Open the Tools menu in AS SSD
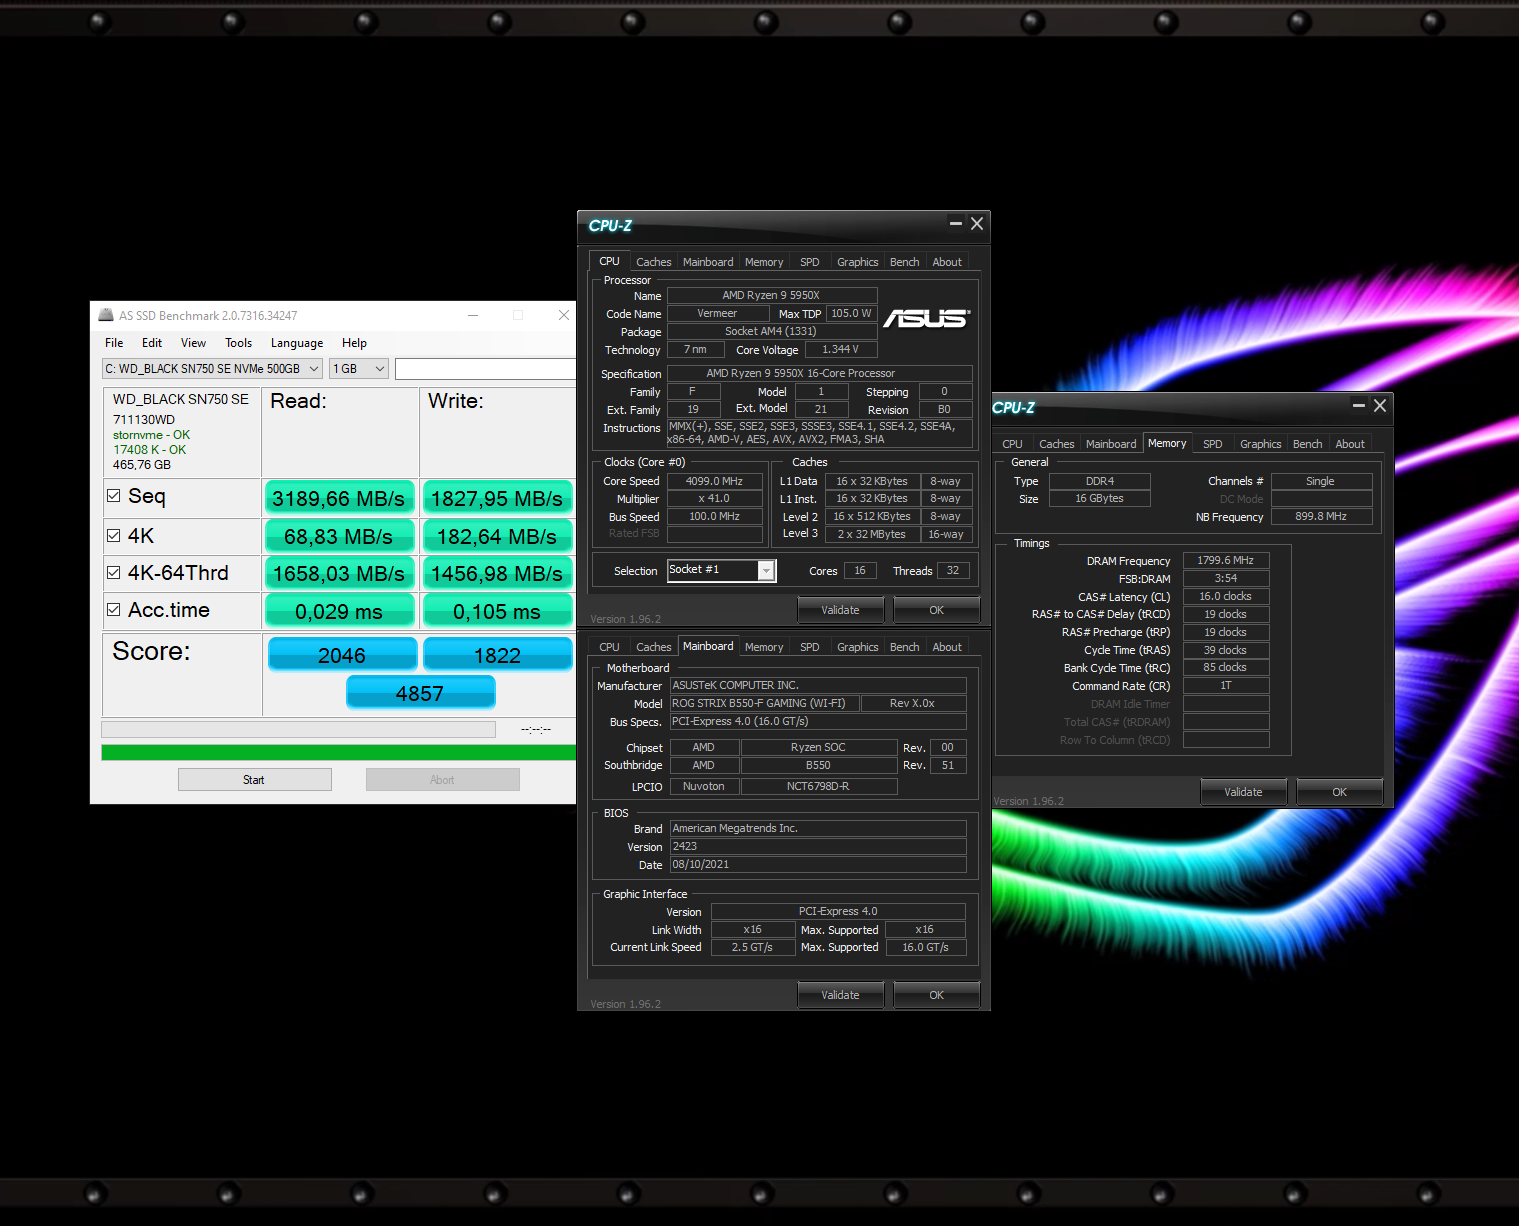Image resolution: width=1519 pixels, height=1226 pixels. (x=238, y=343)
